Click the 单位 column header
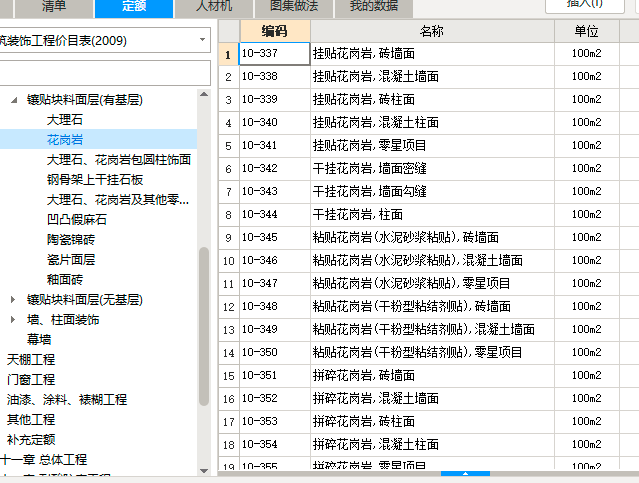639x483 pixels. pyautogui.click(x=587, y=31)
